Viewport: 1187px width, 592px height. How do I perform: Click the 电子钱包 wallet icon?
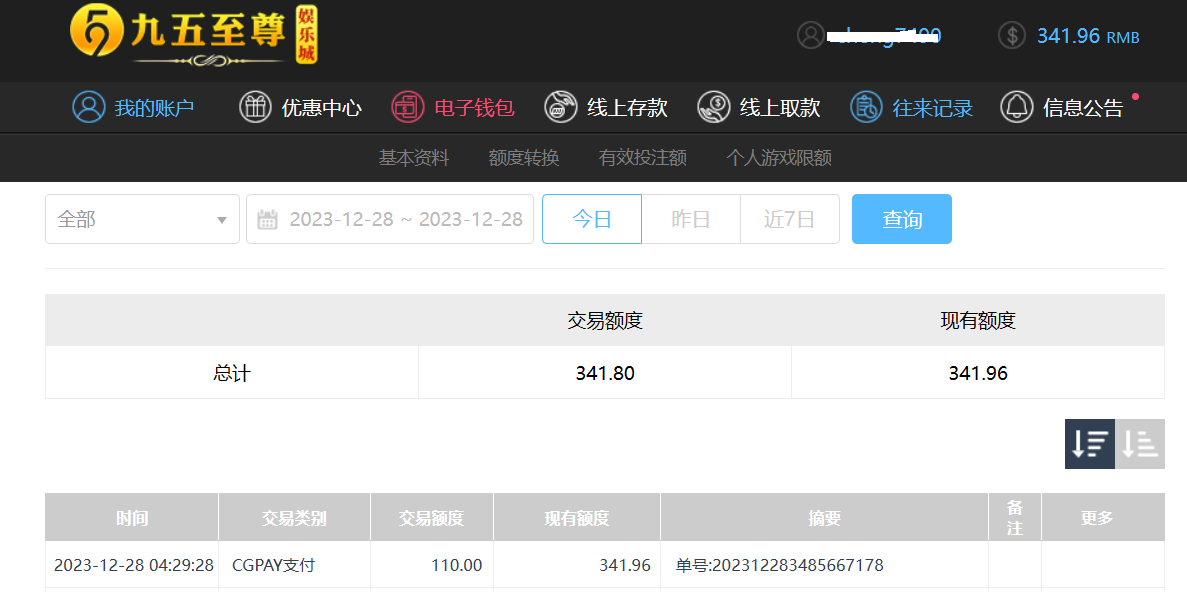(x=408, y=107)
